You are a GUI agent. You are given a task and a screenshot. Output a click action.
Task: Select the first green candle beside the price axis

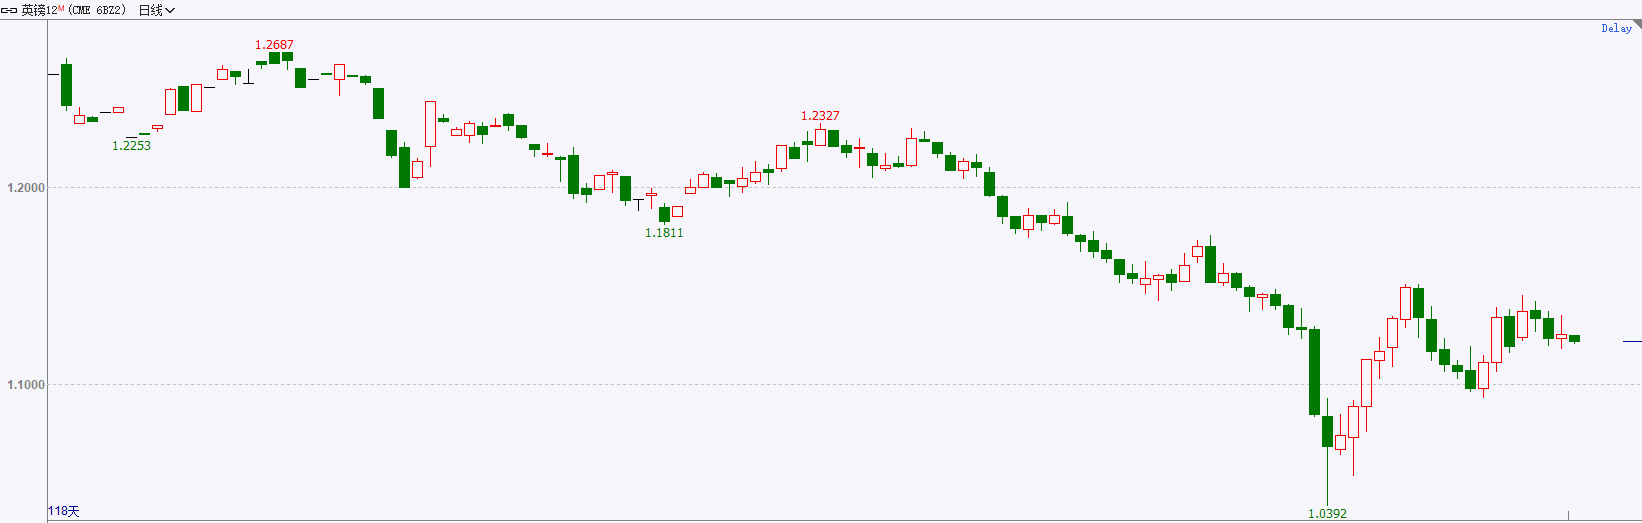pyautogui.click(x=67, y=84)
